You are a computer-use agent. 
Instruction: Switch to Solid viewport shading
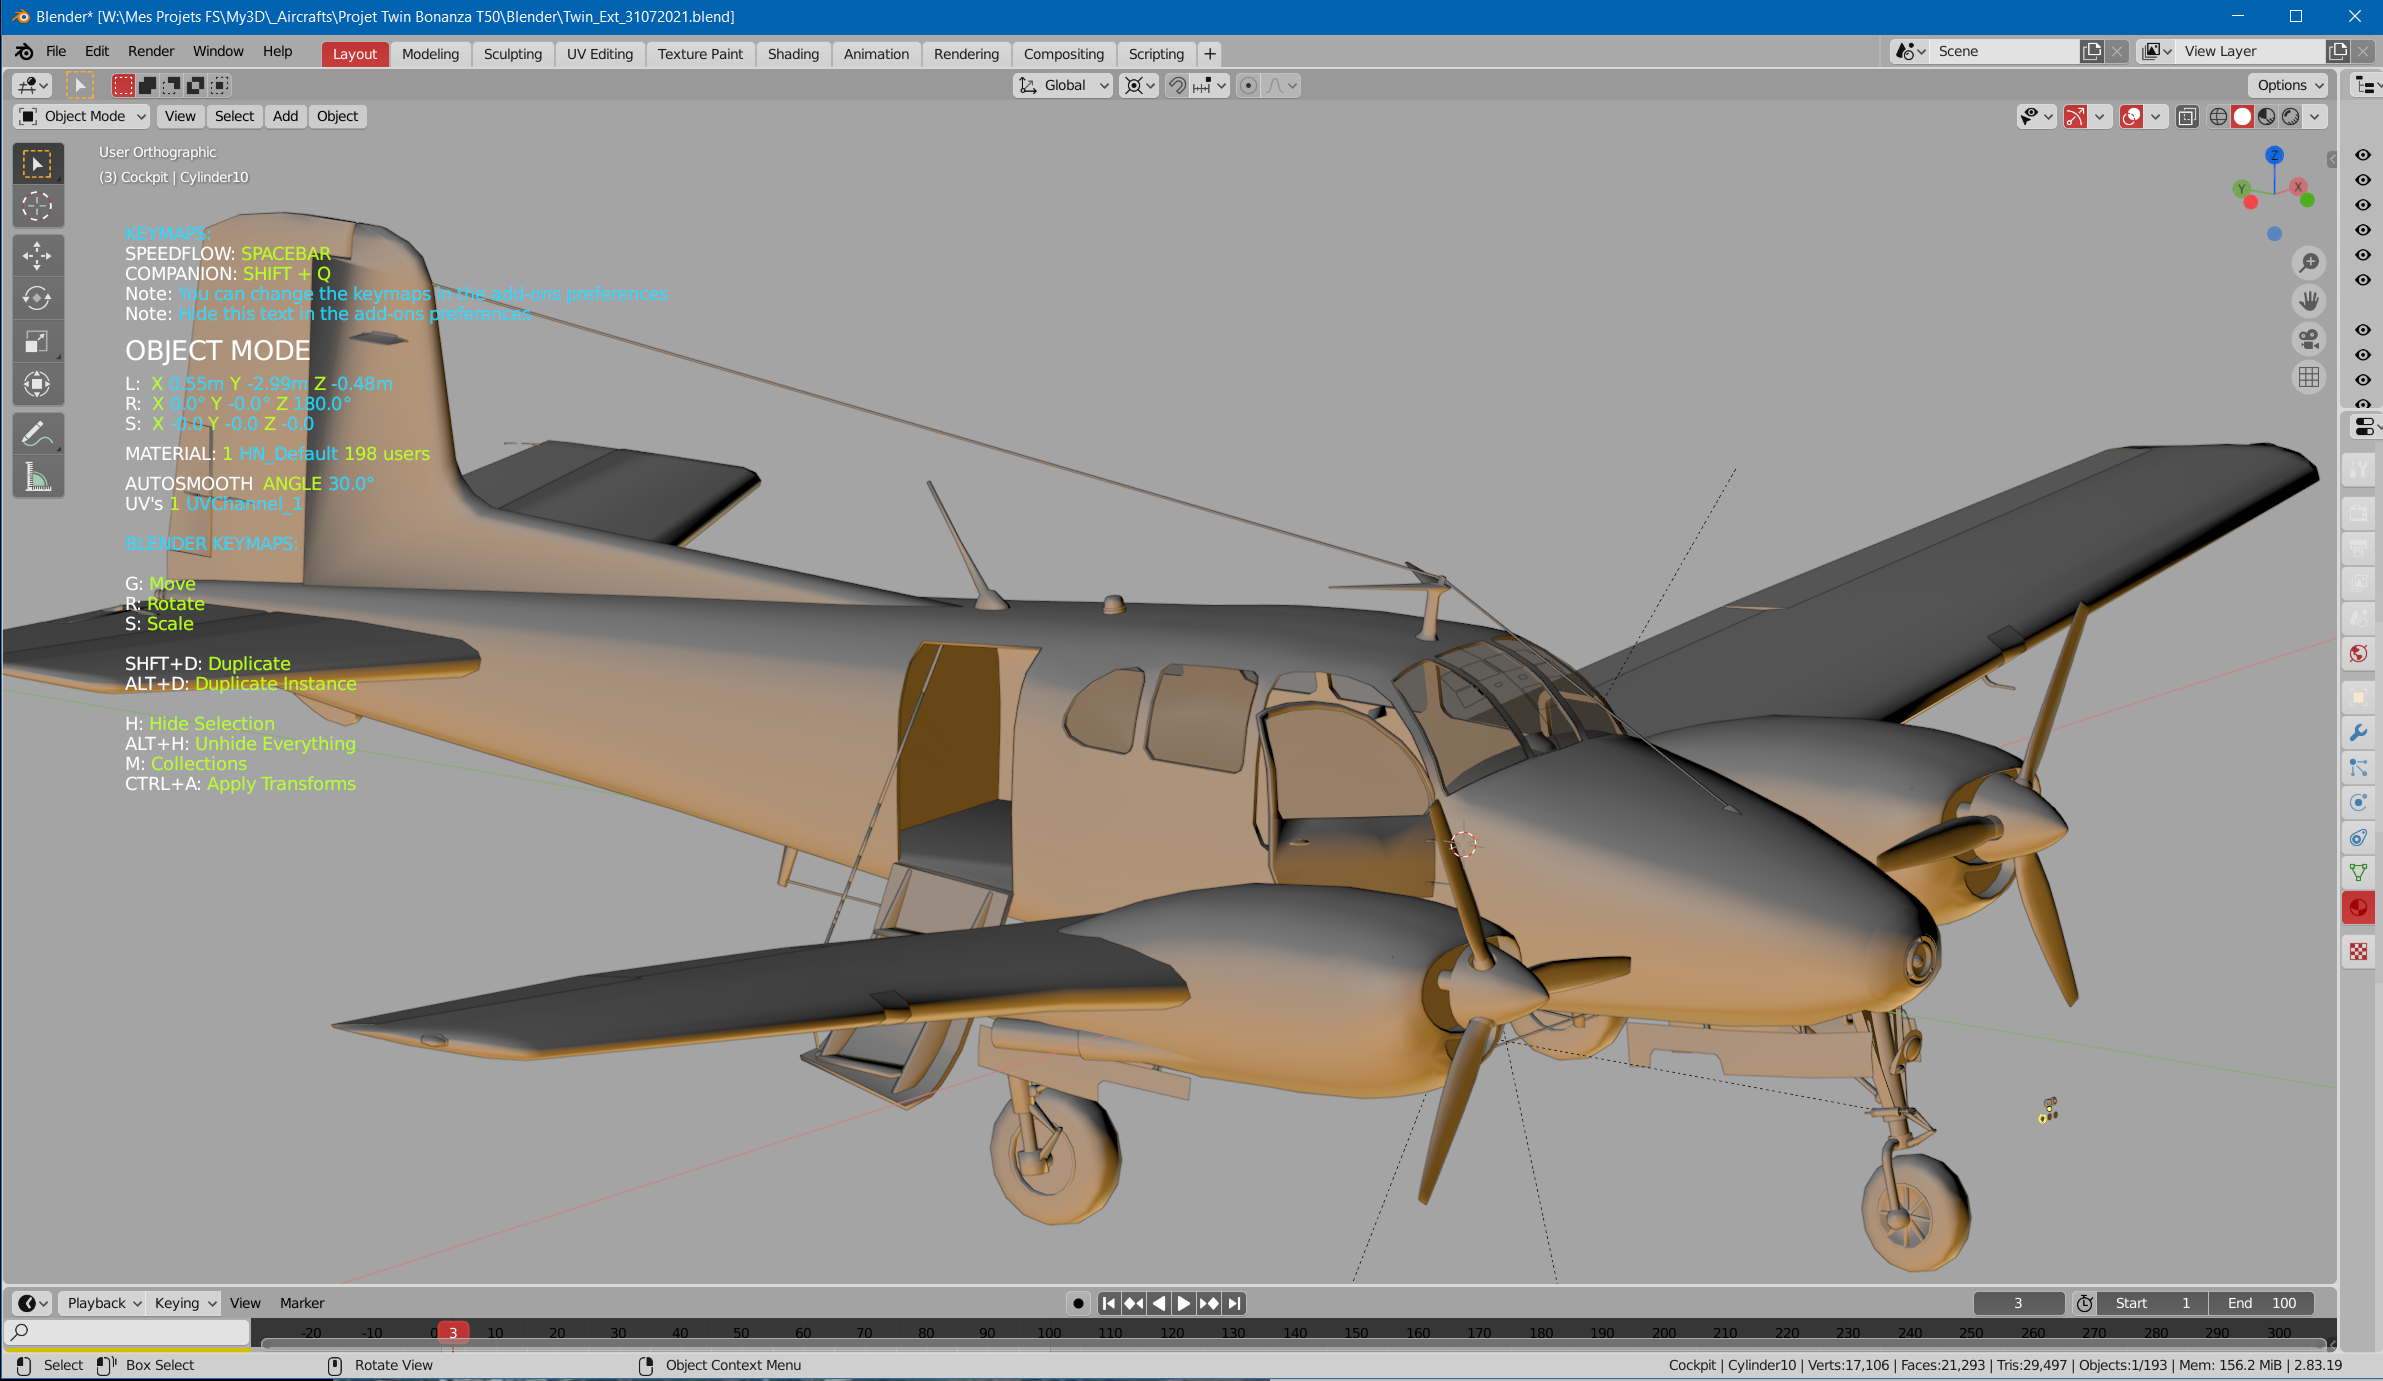click(x=2242, y=117)
